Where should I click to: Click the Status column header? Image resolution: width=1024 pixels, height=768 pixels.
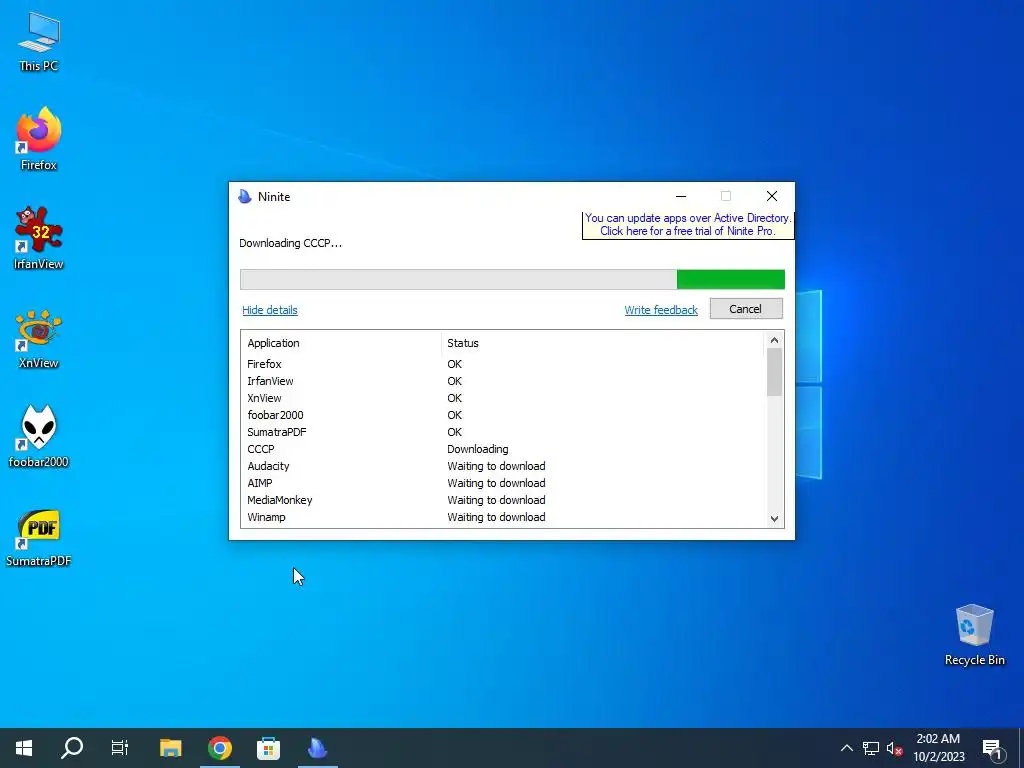pos(602,343)
